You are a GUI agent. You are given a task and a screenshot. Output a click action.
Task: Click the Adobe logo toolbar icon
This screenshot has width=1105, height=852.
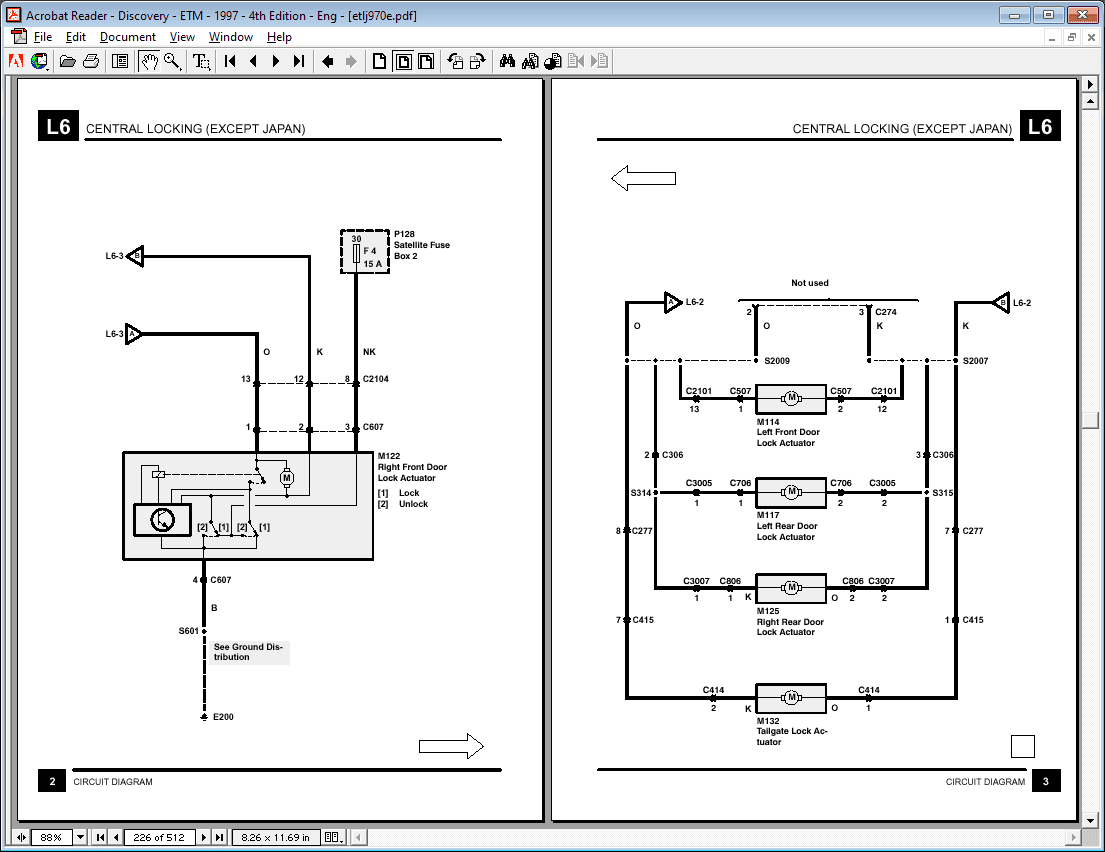(x=16, y=61)
